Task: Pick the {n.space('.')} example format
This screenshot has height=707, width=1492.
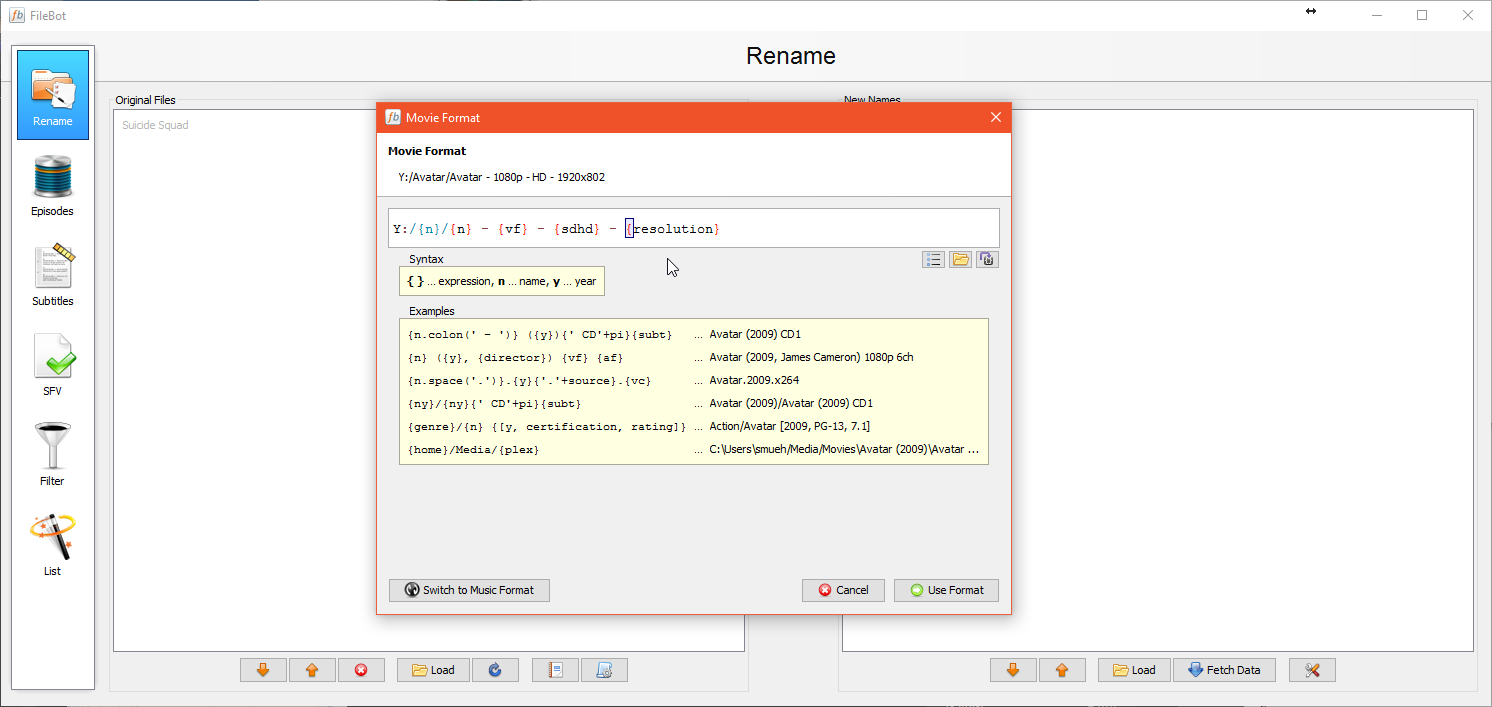Action: 531,380
